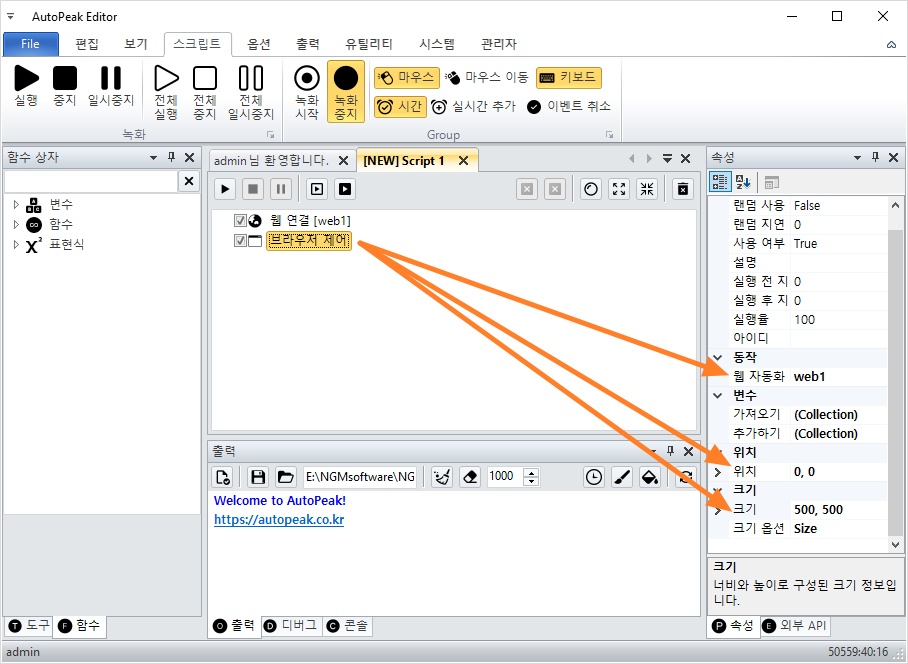Click the script toolbar play button
This screenshot has height=664, width=908.
(x=225, y=189)
